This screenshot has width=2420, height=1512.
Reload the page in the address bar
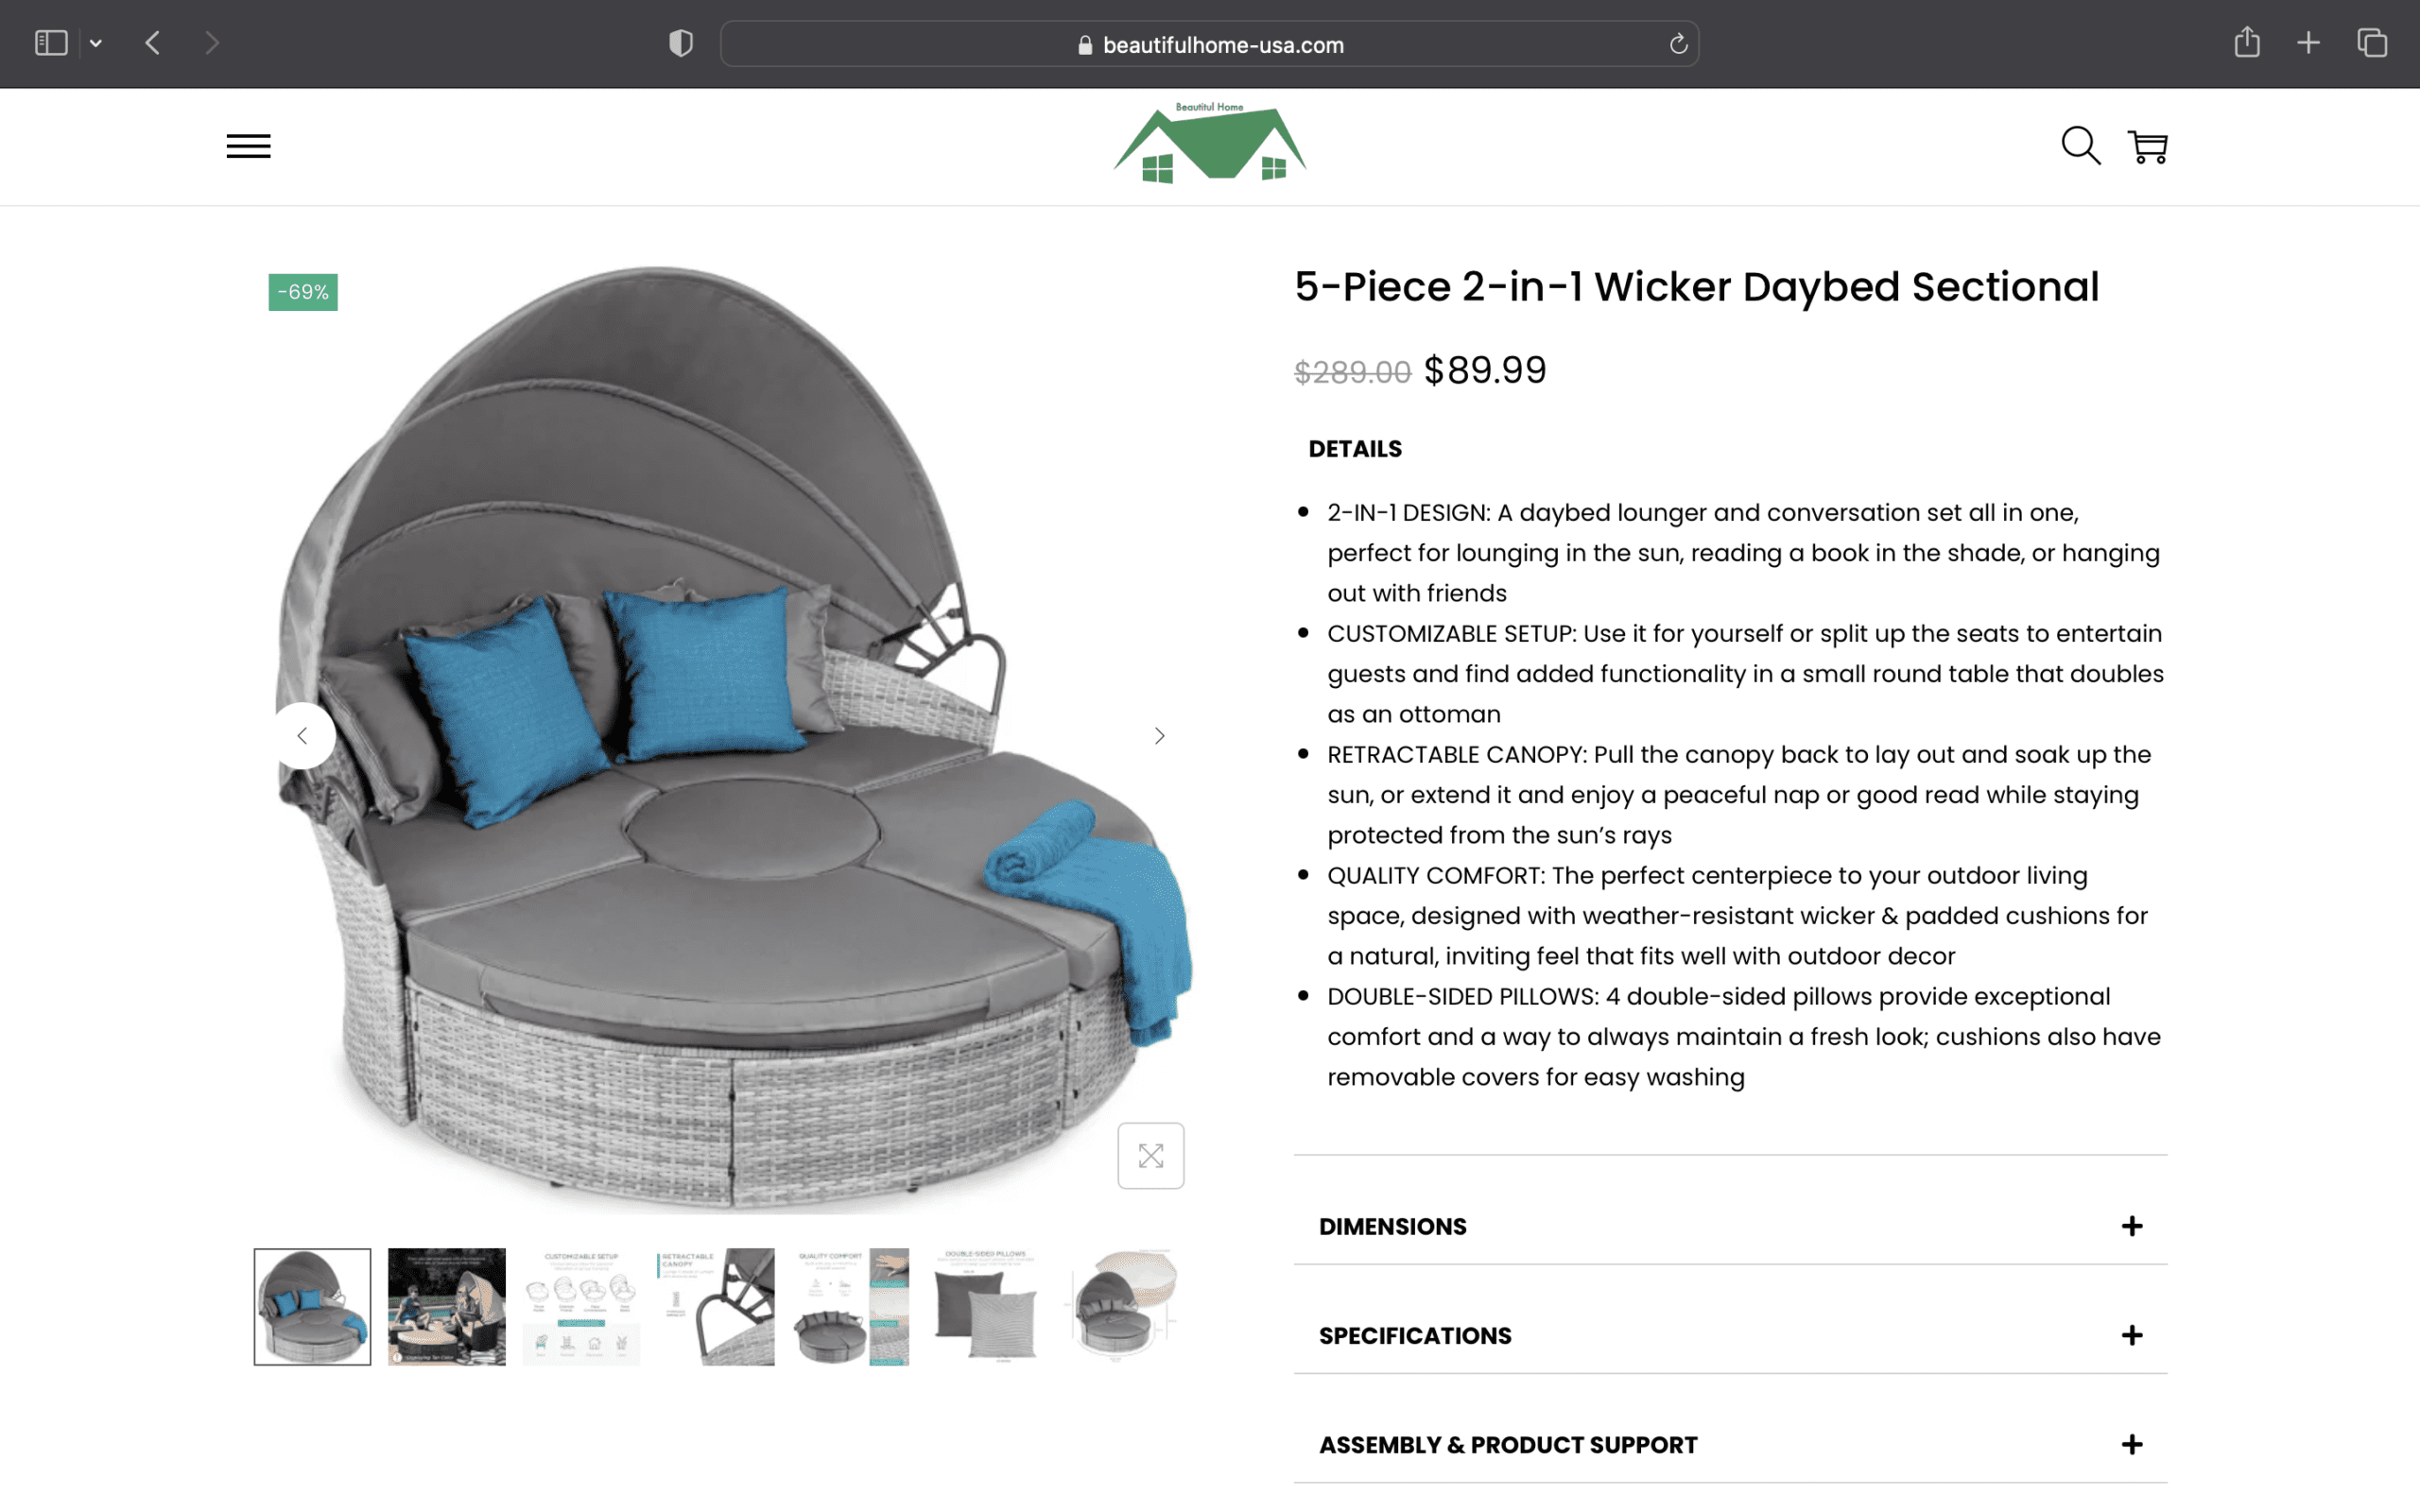1678,44
